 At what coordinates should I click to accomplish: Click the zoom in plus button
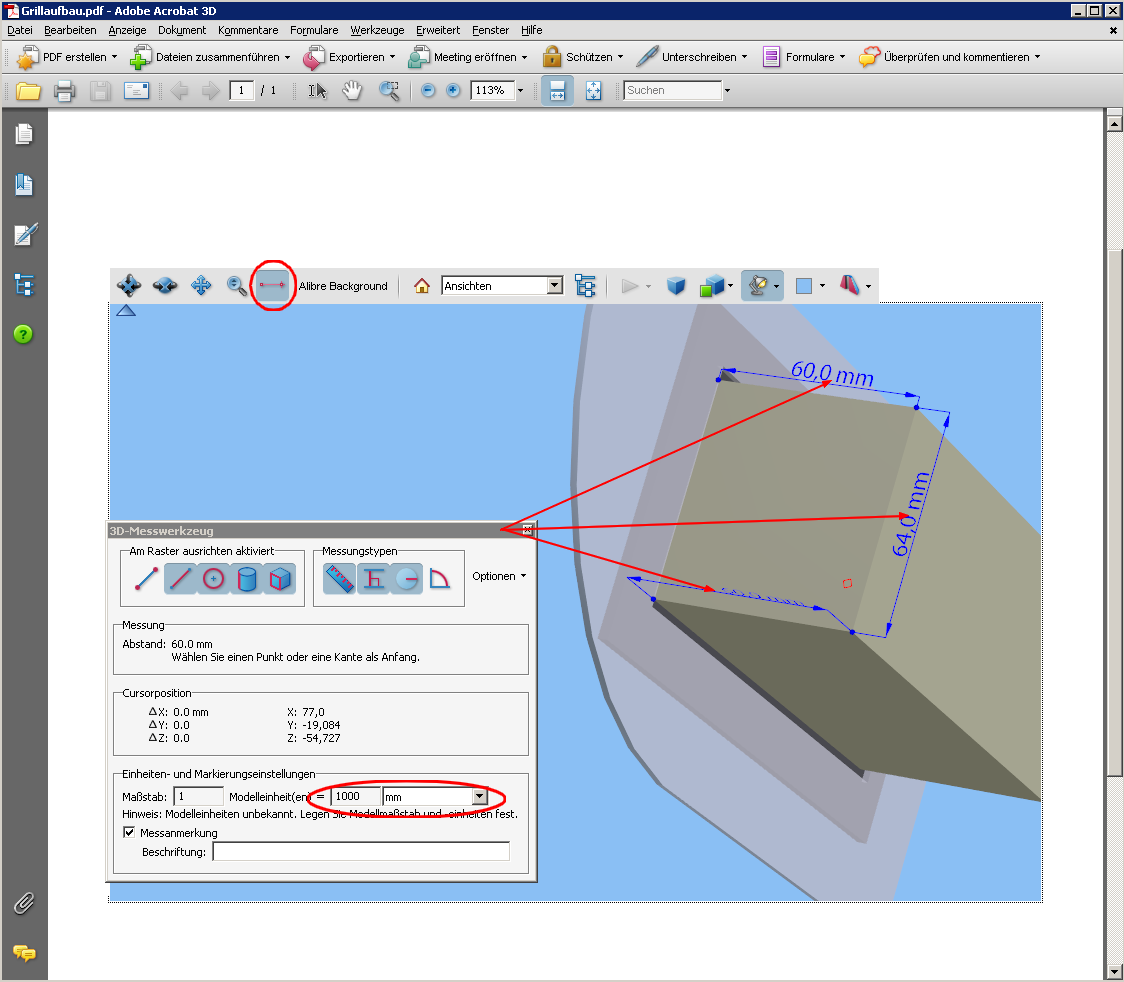[453, 90]
